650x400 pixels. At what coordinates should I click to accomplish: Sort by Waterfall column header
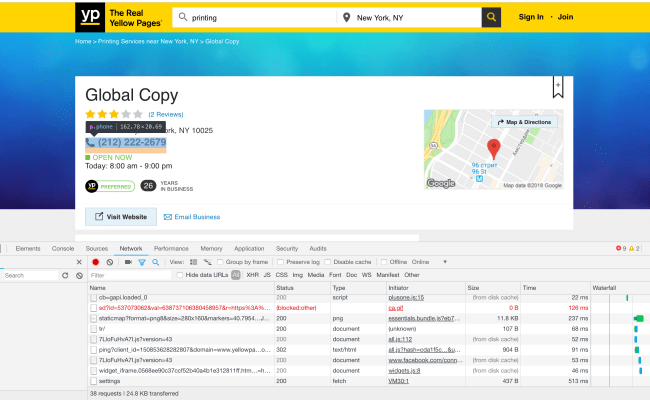pos(620,288)
